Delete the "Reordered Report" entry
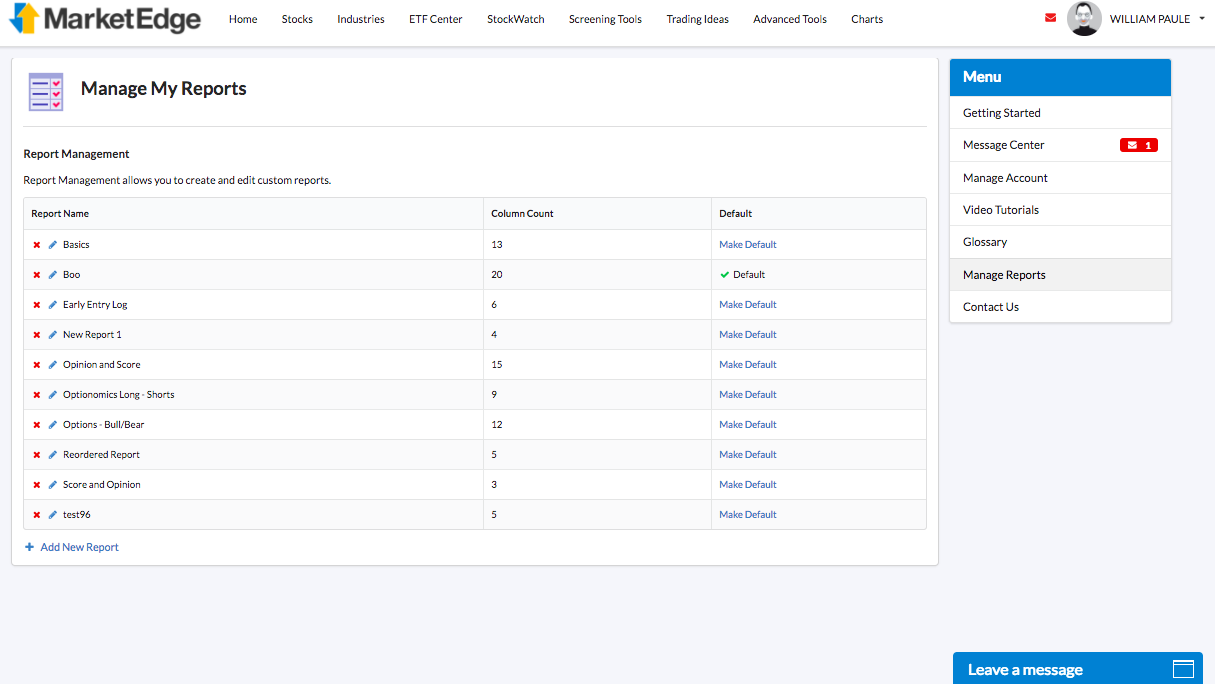 [37, 454]
